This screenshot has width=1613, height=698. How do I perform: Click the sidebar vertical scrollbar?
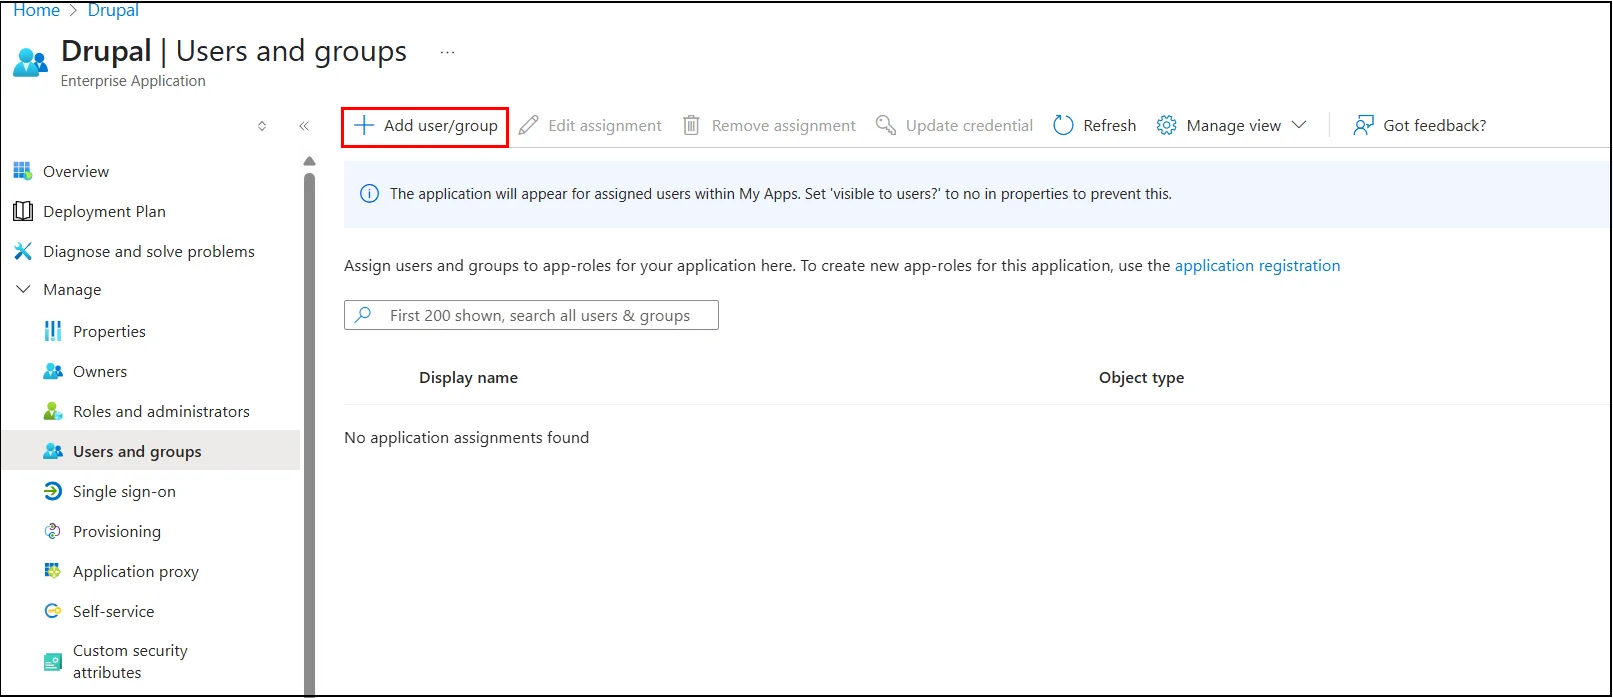point(309,434)
